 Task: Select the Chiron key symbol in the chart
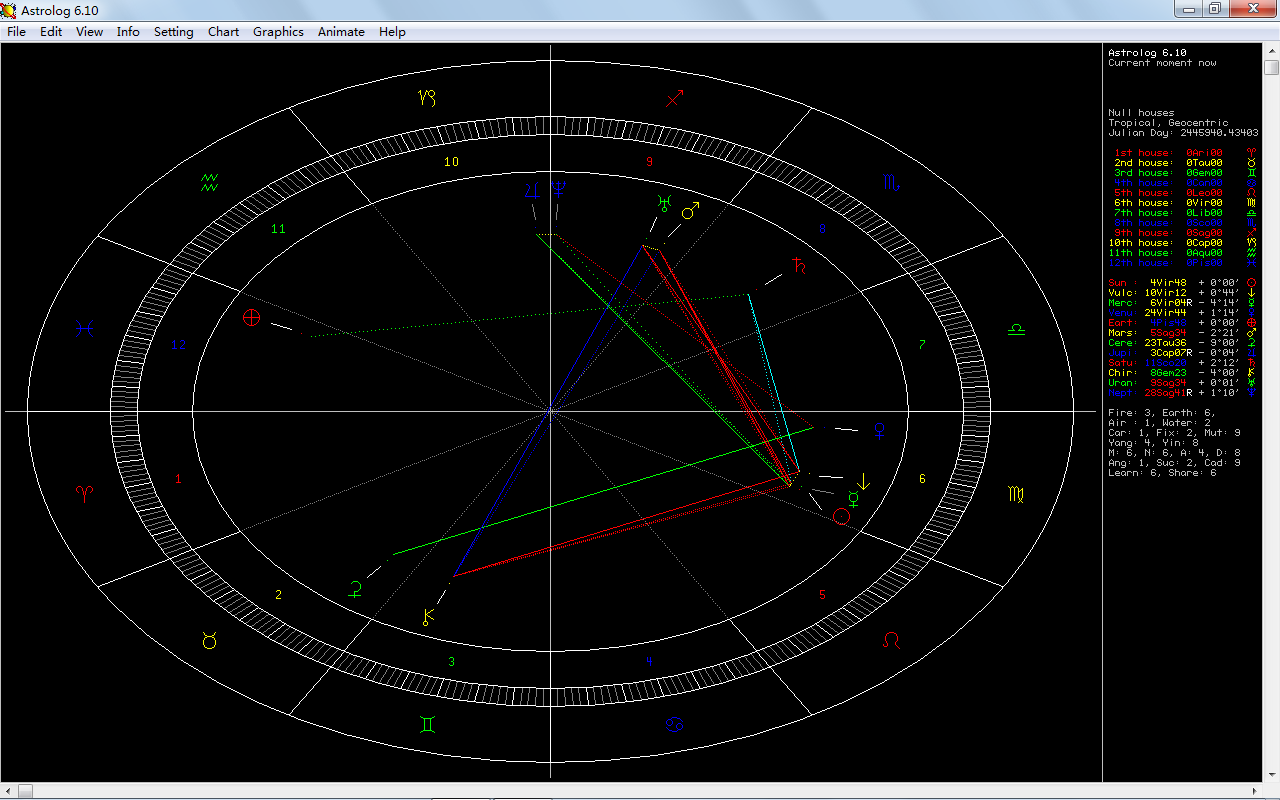click(428, 616)
